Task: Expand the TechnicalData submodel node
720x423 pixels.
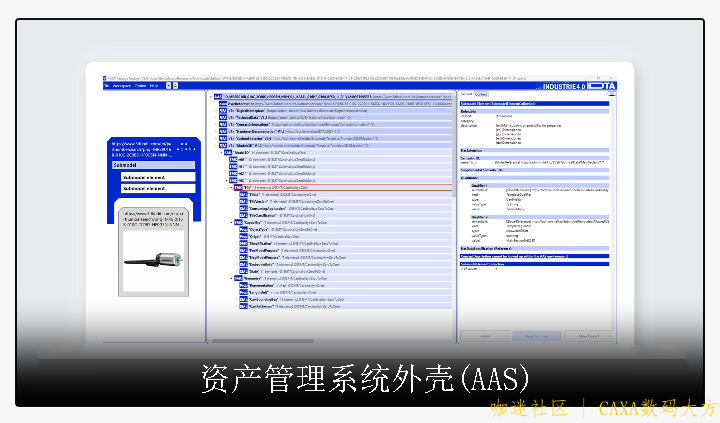Action: (x=216, y=118)
